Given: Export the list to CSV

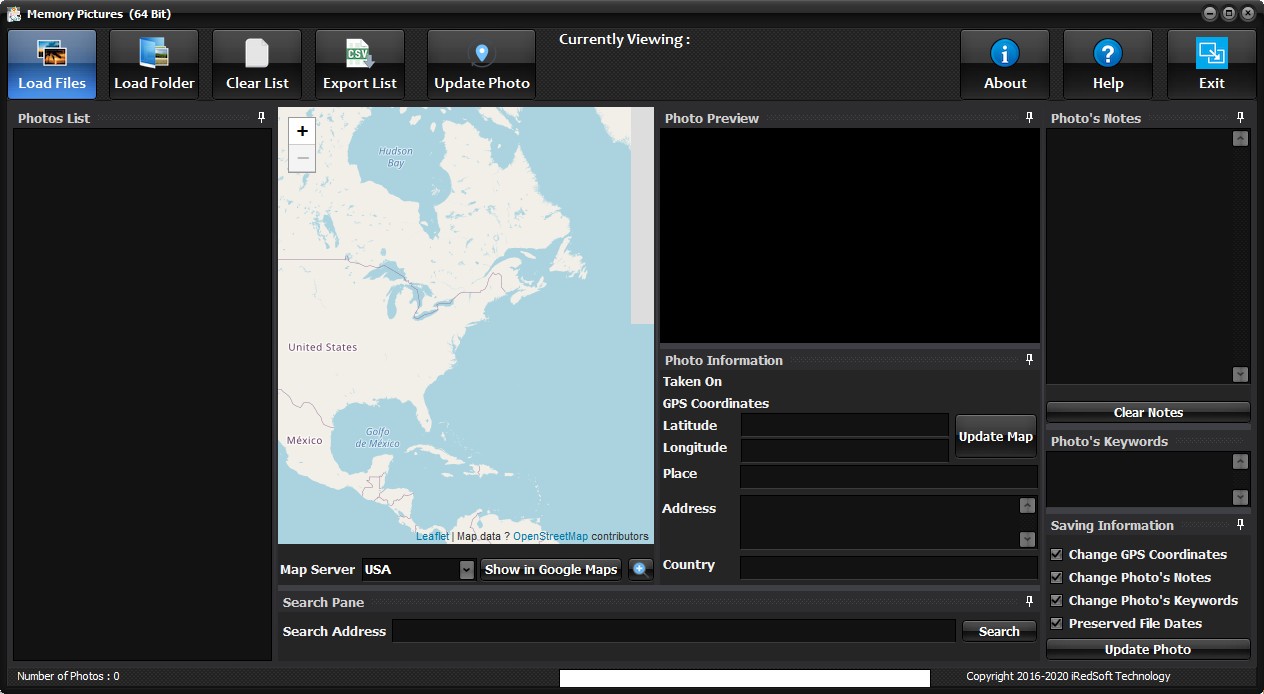Looking at the screenshot, I should tap(360, 64).
